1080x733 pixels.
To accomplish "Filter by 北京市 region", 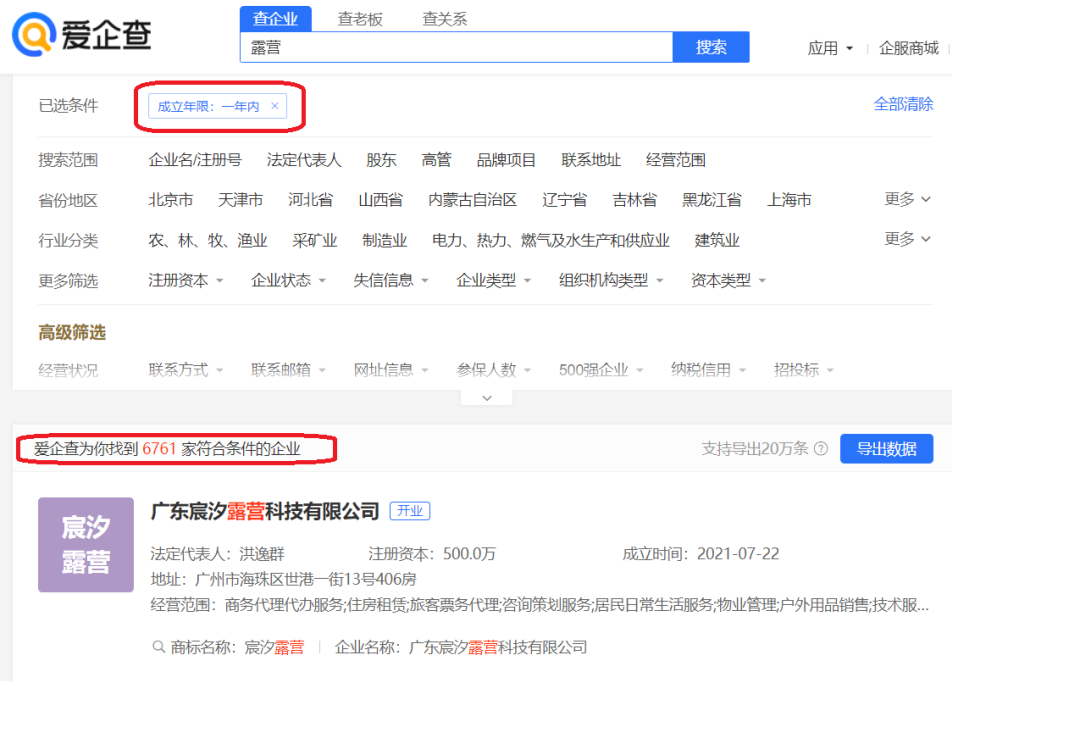I will [x=171, y=200].
